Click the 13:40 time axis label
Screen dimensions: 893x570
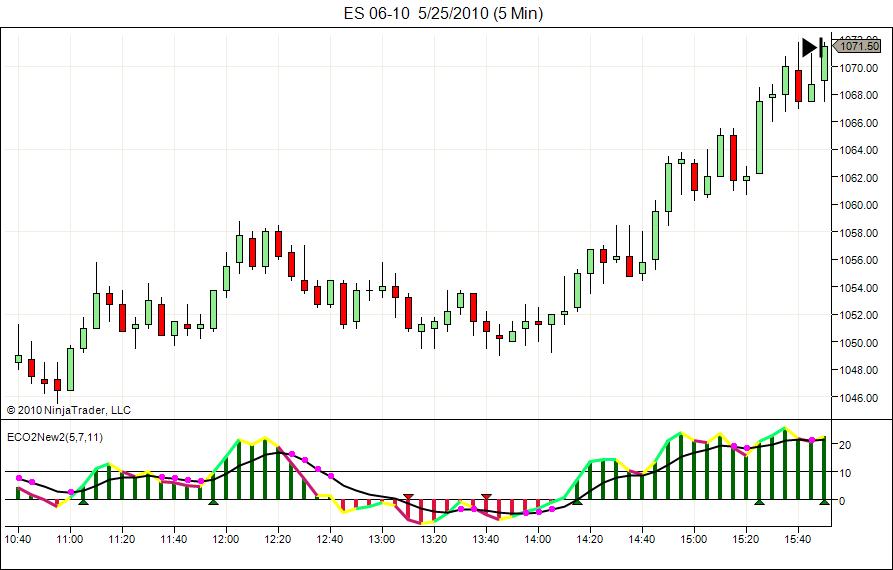click(486, 539)
